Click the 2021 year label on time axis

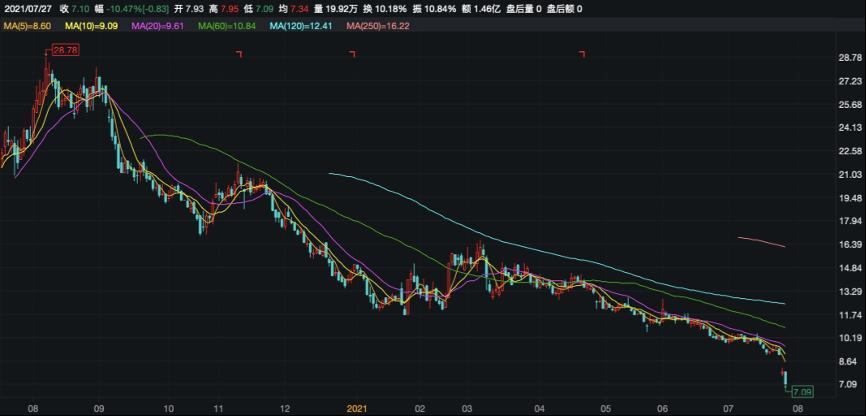pos(359,409)
